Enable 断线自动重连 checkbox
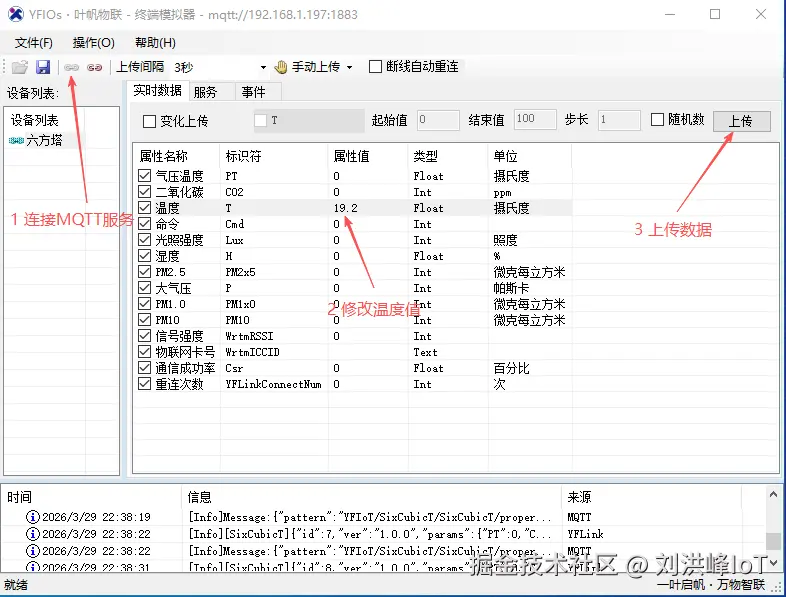The width and height of the screenshot is (786, 597). tap(375, 67)
